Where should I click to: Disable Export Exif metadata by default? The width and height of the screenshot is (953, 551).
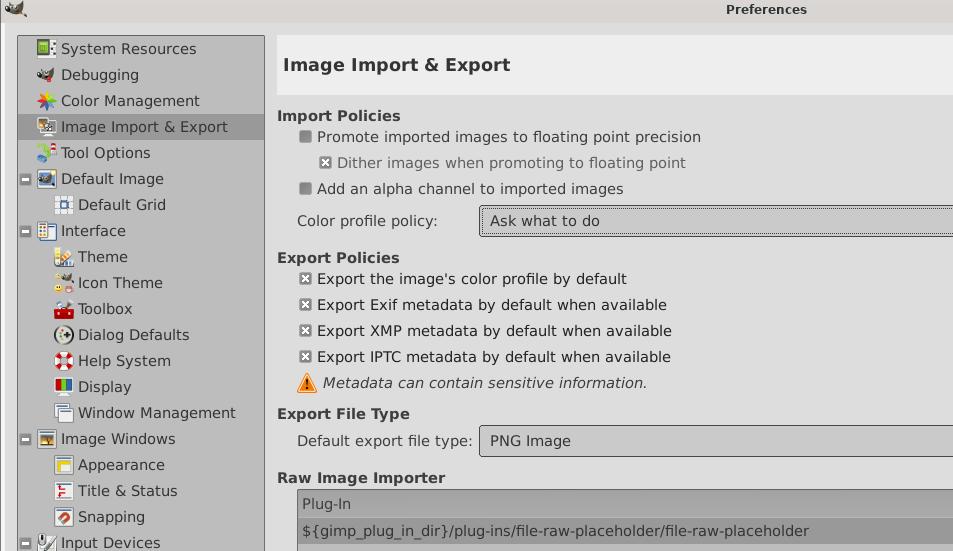[x=306, y=305]
